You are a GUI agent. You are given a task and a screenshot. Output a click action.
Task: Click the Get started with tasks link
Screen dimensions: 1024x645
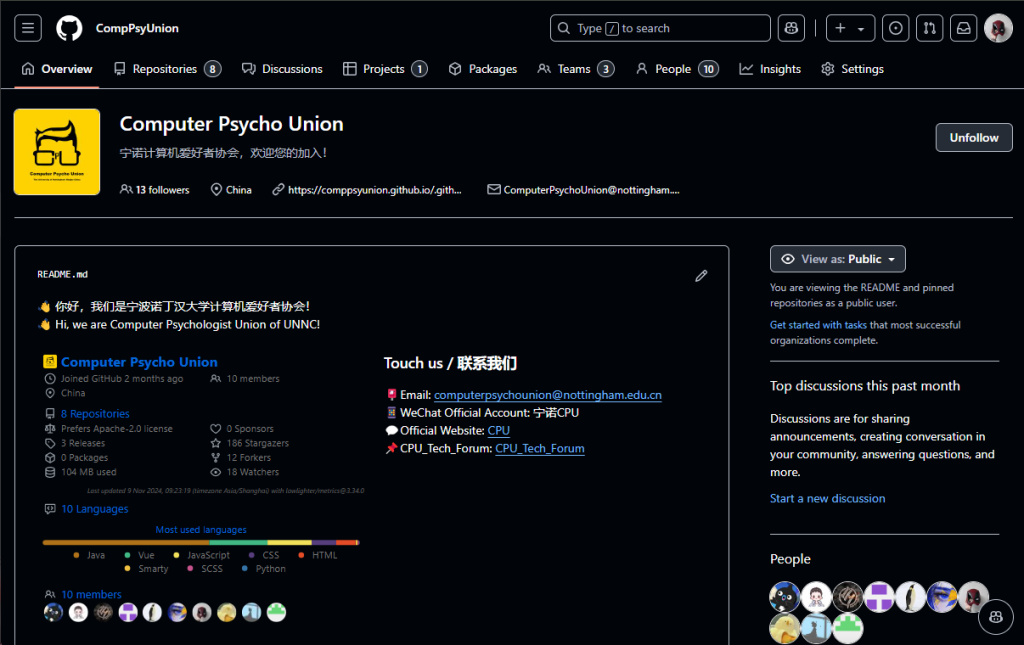tap(818, 324)
